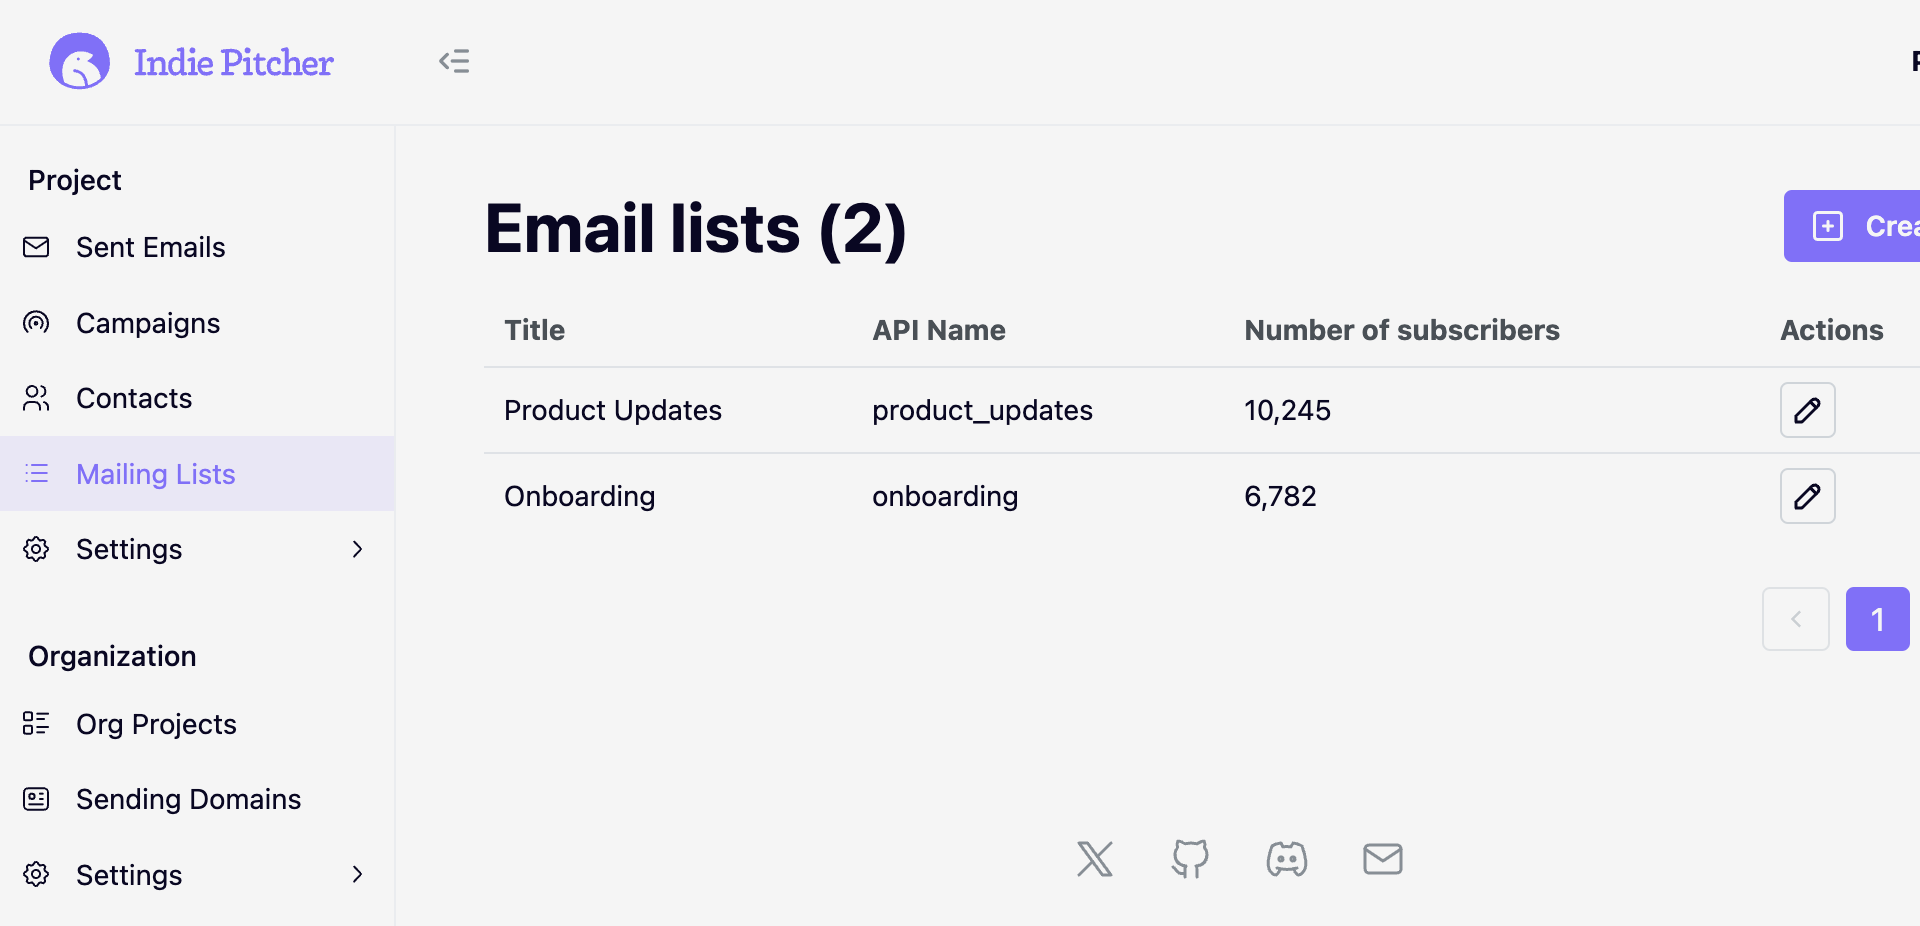Expand the Organization Settings submenu
Screen dimensions: 1920x926
tap(357, 874)
